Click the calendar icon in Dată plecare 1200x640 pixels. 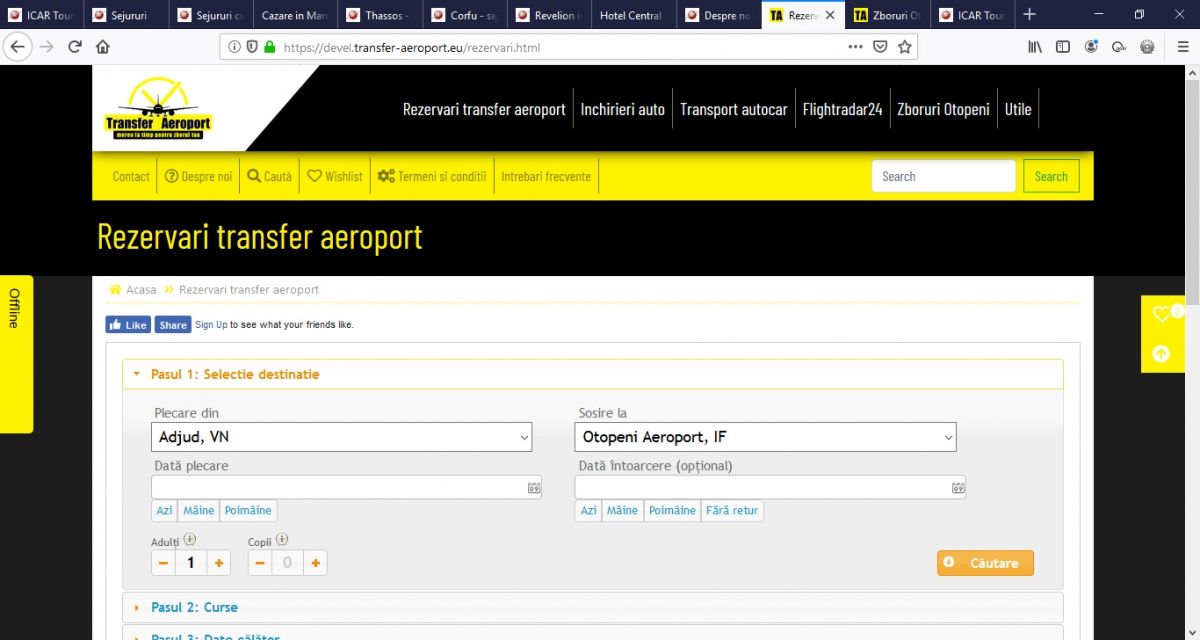tap(534, 488)
